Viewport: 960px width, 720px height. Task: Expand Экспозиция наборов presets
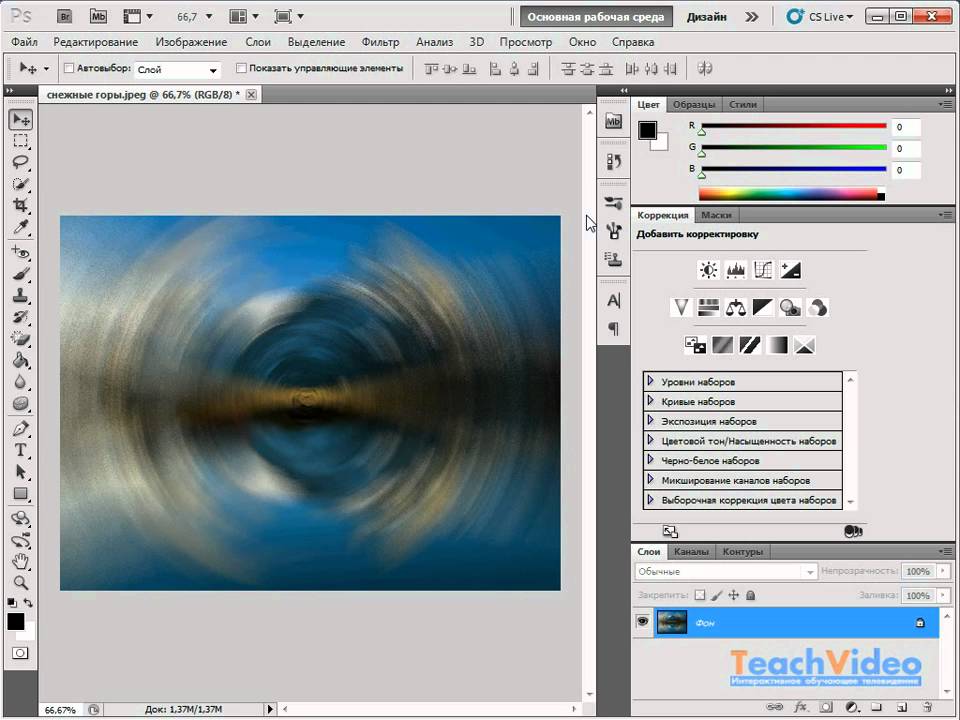(x=650, y=421)
